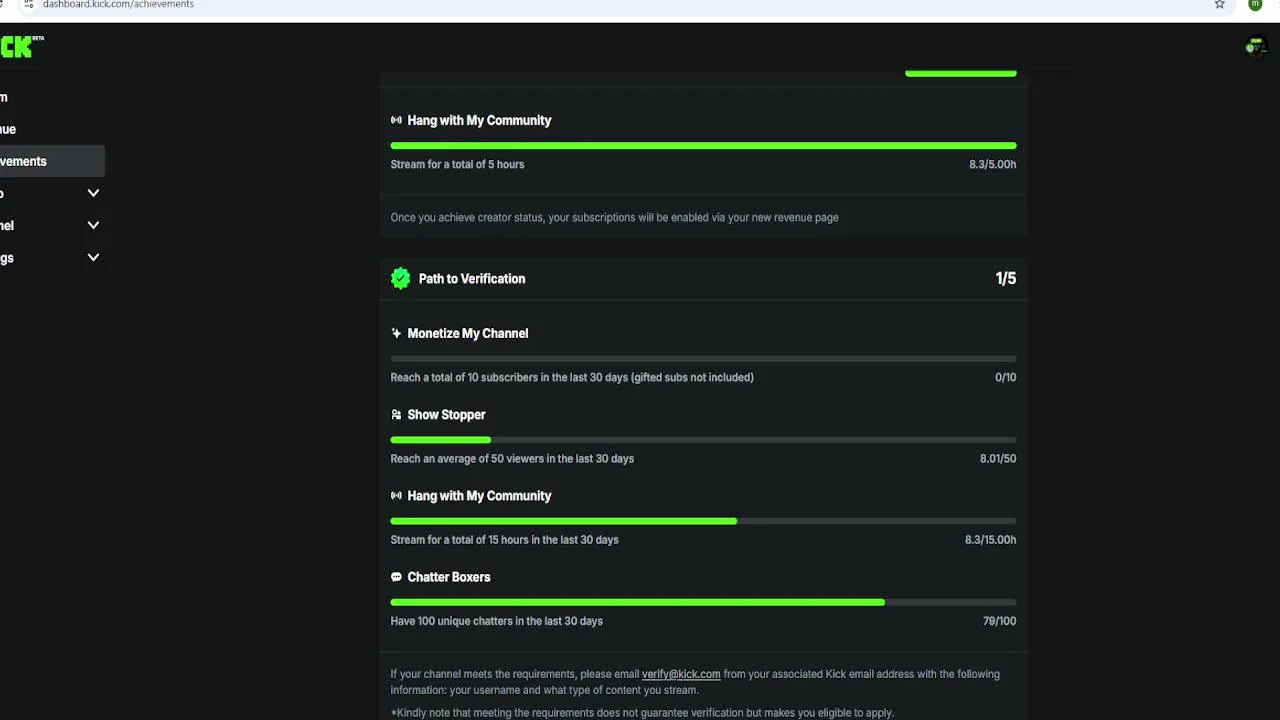Click the Path to Verification heading
This screenshot has width=1280, height=720.
tap(471, 279)
